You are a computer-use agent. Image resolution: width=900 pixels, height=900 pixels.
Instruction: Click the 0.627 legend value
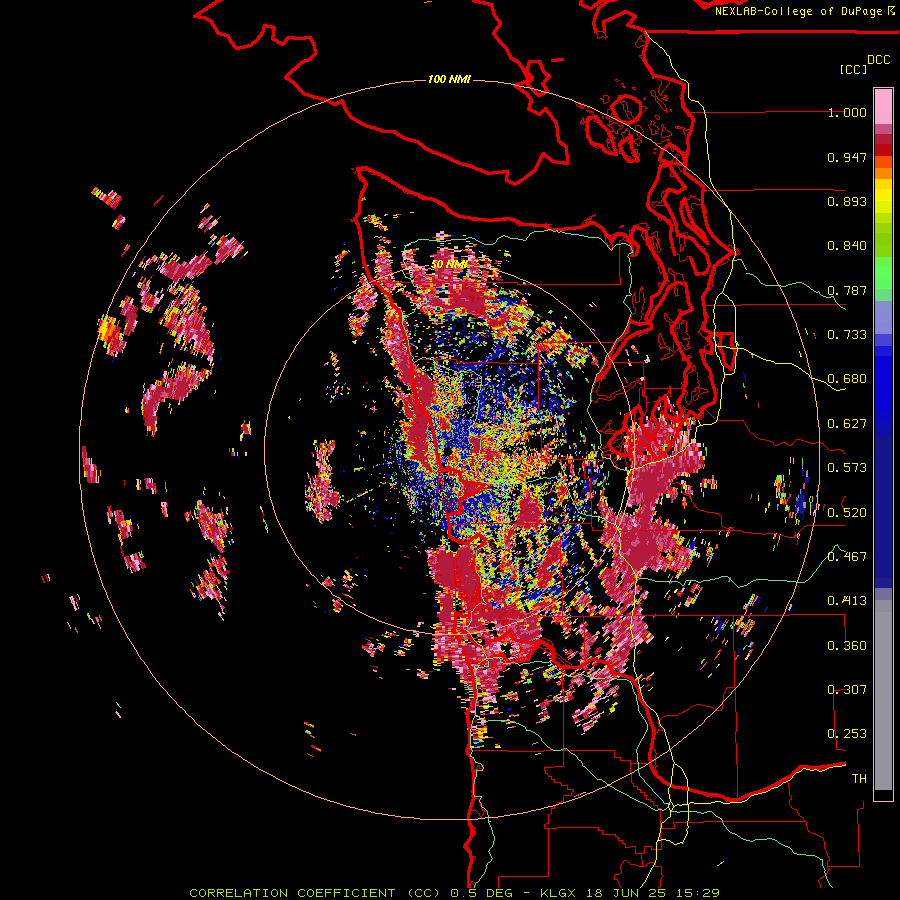[847, 424]
